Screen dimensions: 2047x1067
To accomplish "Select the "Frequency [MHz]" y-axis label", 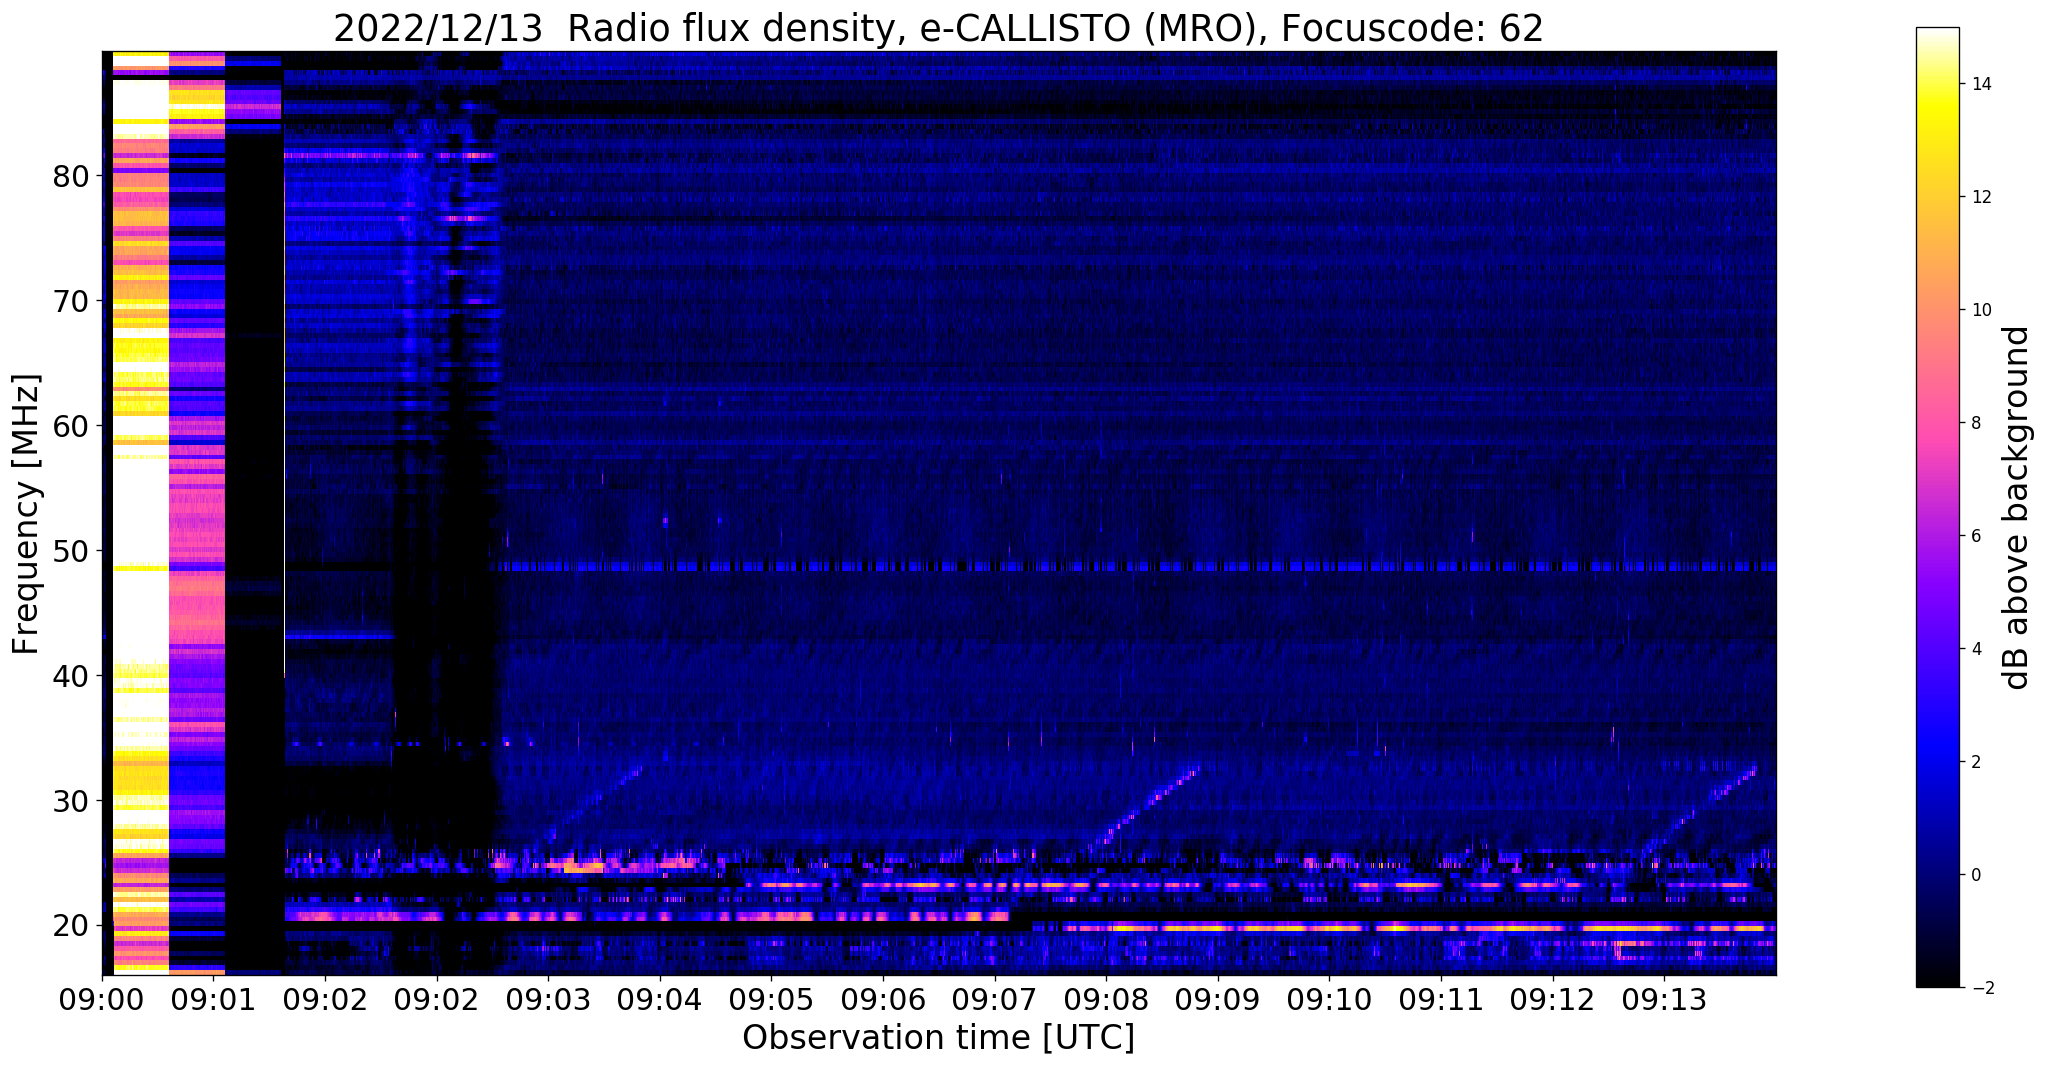I will pos(26,514).
